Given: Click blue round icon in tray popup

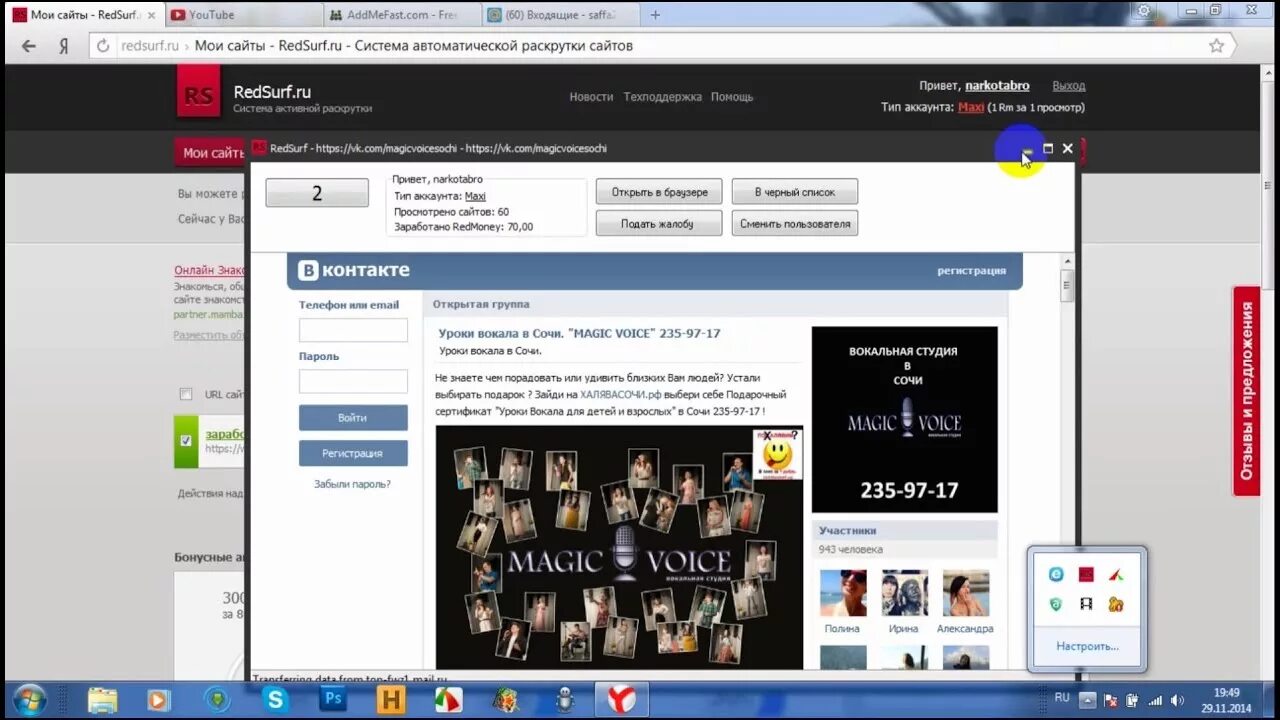Looking at the screenshot, I should click(x=1056, y=574).
